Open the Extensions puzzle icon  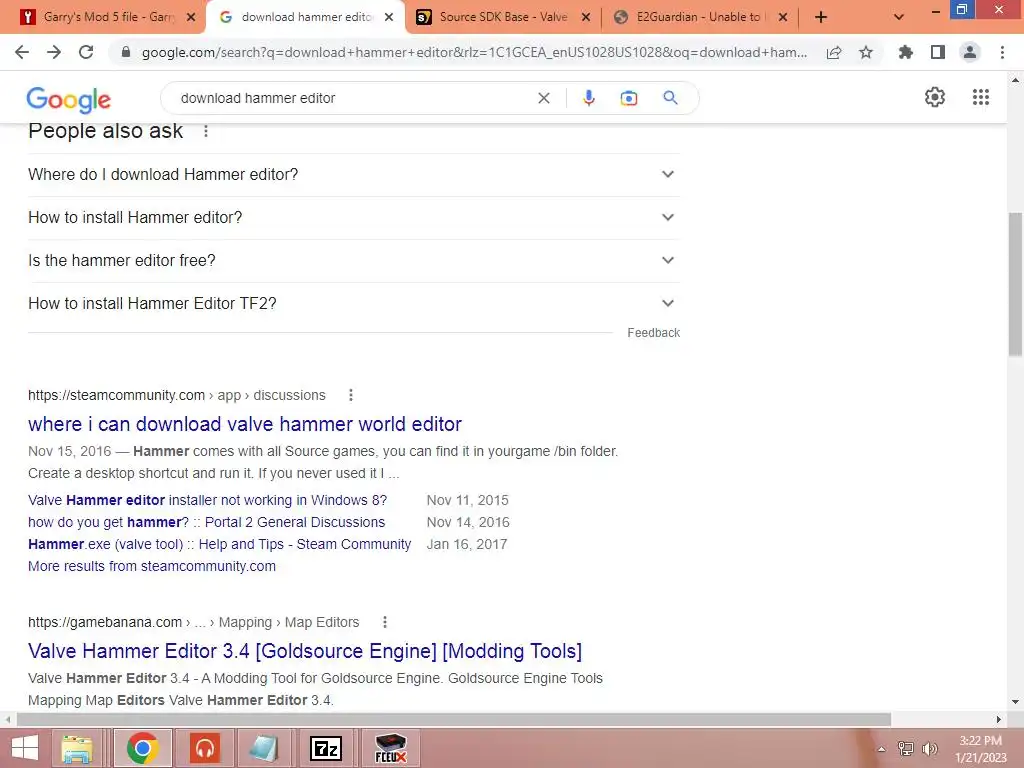pos(906,52)
